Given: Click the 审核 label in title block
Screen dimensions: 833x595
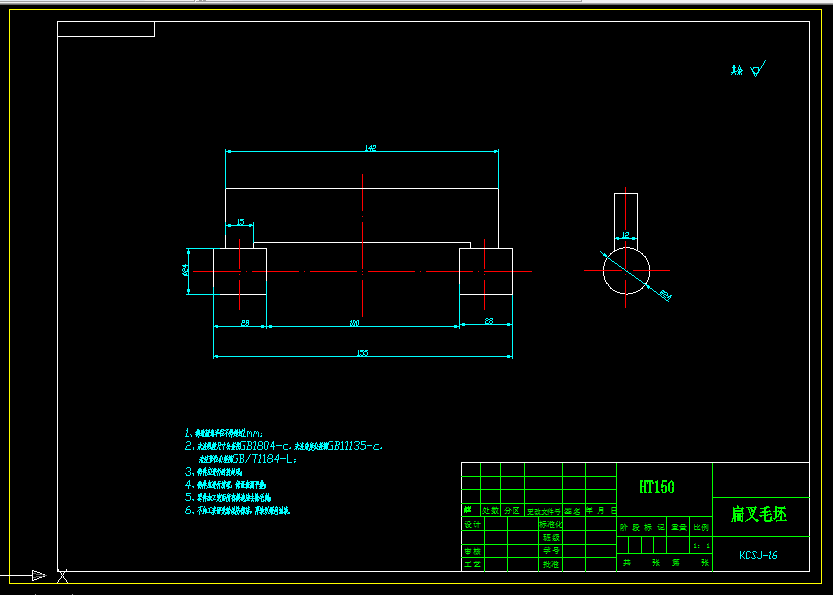Looking at the screenshot, I should click(472, 551).
